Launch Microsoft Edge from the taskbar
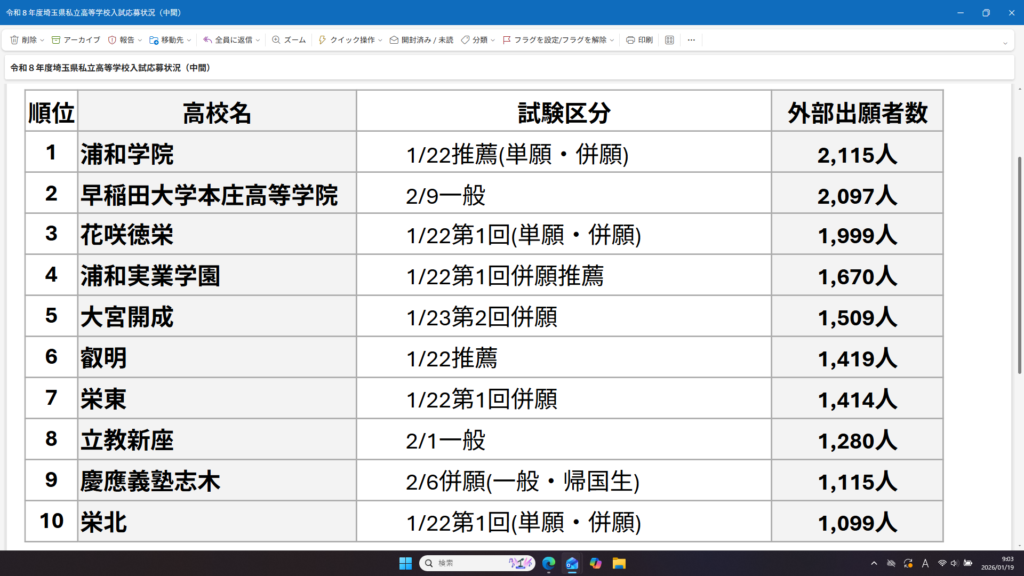Viewport: 1024px width, 576px height. pos(549,563)
